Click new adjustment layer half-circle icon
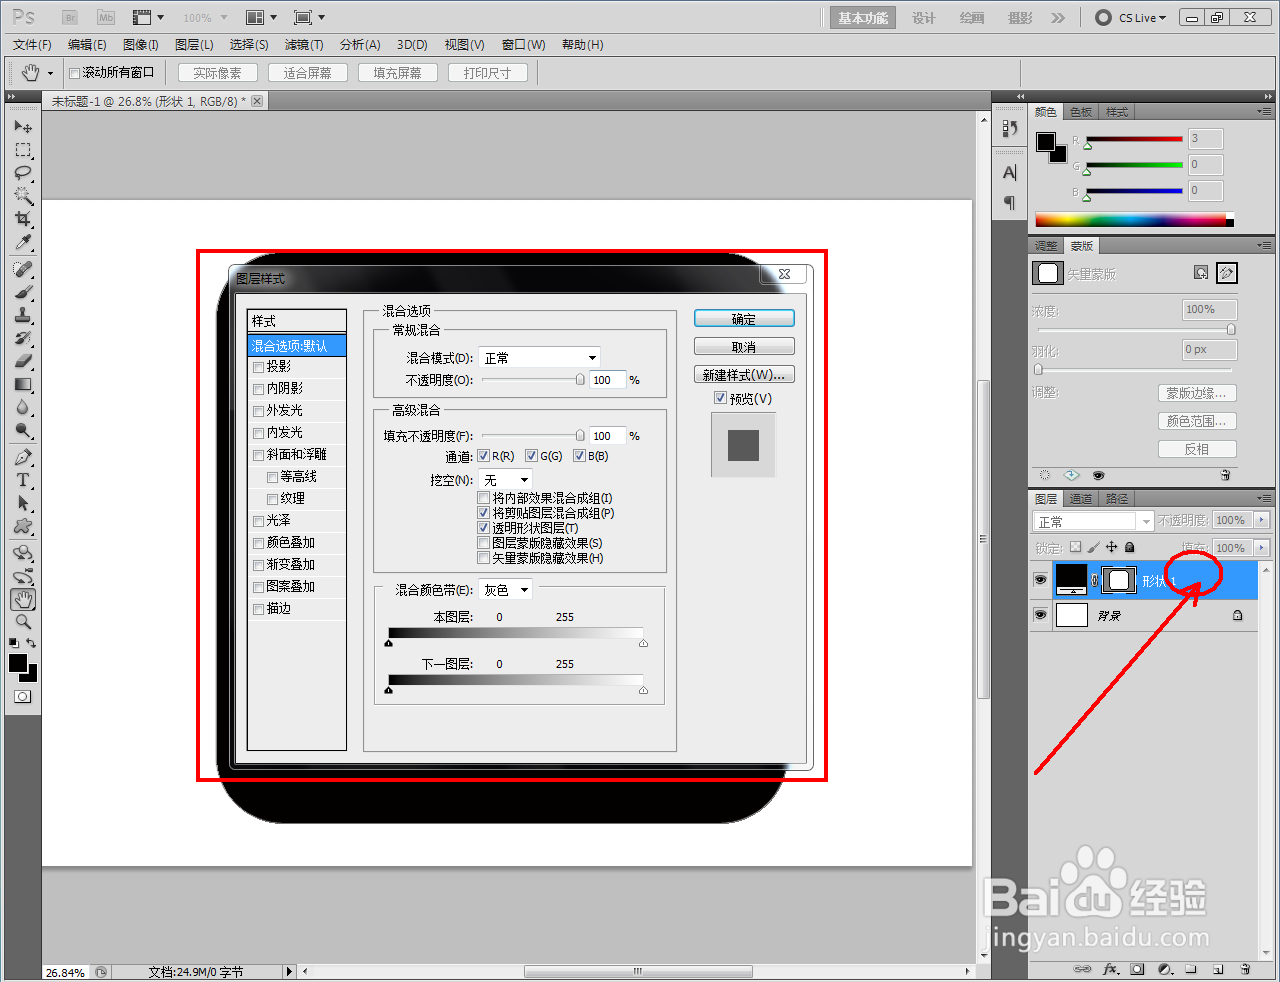The image size is (1280, 982). (x=1164, y=969)
